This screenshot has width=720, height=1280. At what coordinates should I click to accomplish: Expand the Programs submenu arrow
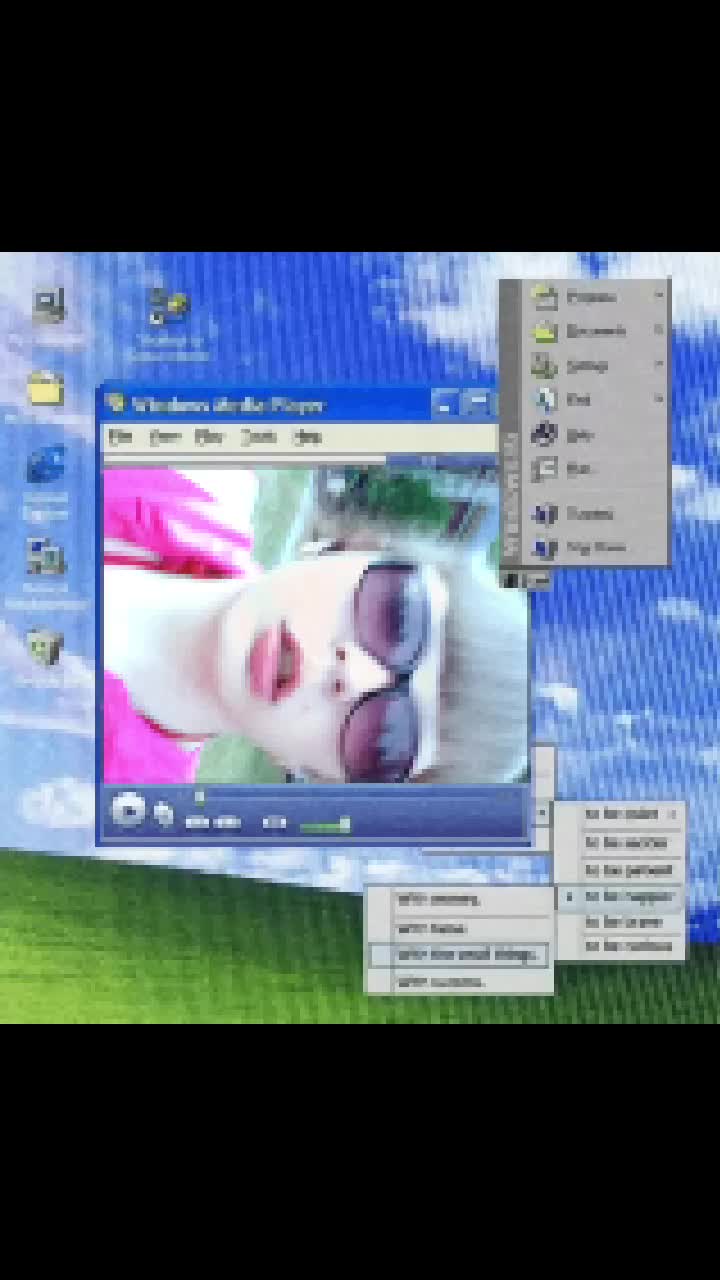(x=659, y=296)
